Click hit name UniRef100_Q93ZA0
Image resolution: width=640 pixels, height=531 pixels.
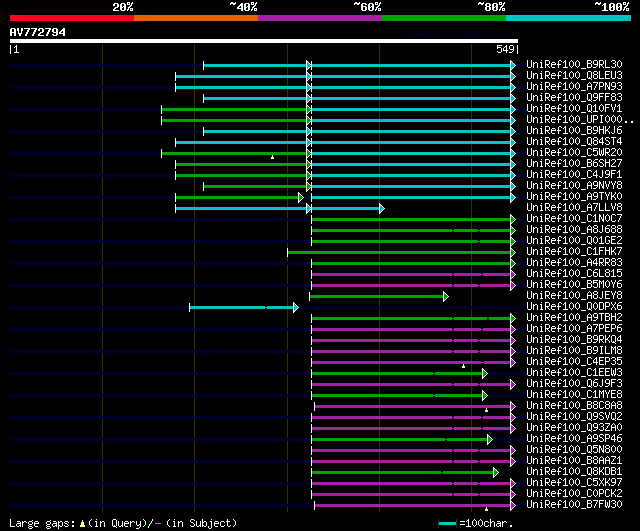pyautogui.click(x=574, y=428)
